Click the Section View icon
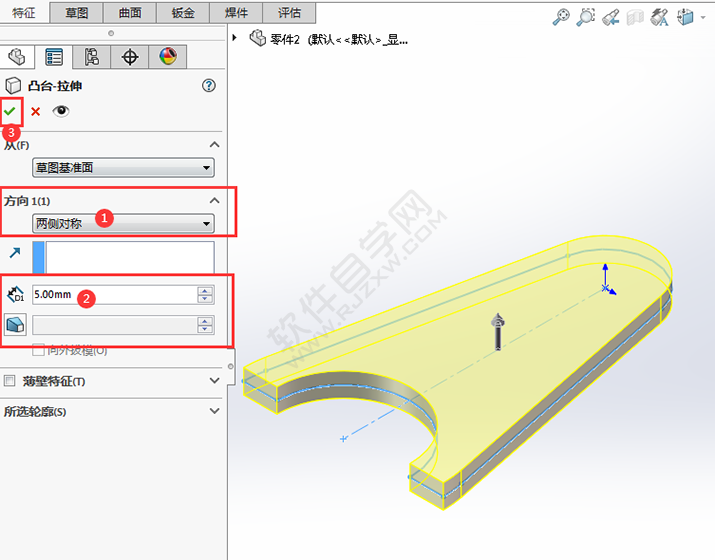 pyautogui.click(x=635, y=17)
